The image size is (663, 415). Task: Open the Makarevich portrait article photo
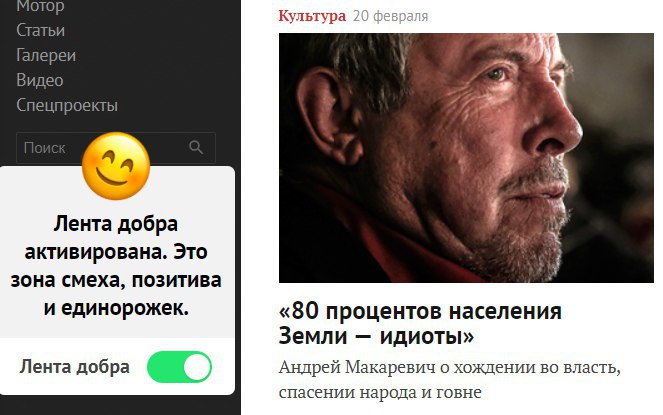[x=466, y=158]
